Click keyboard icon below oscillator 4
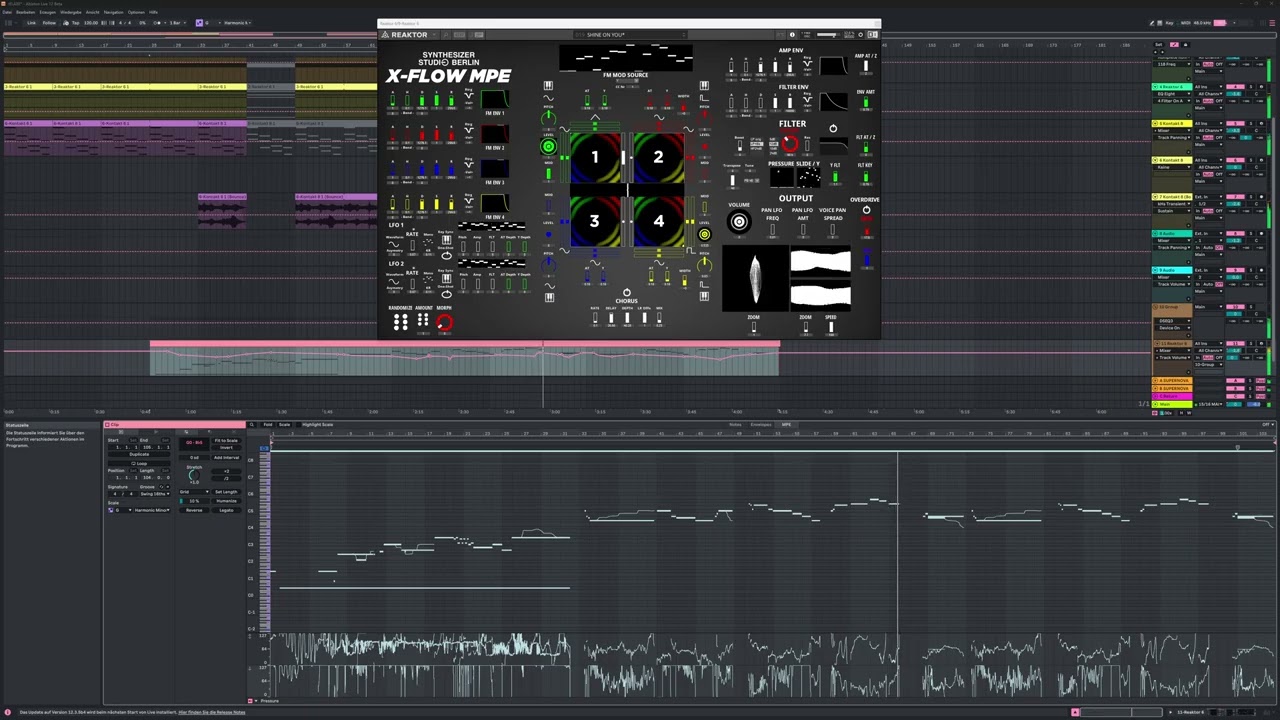This screenshot has width=1280, height=720. 704,296
